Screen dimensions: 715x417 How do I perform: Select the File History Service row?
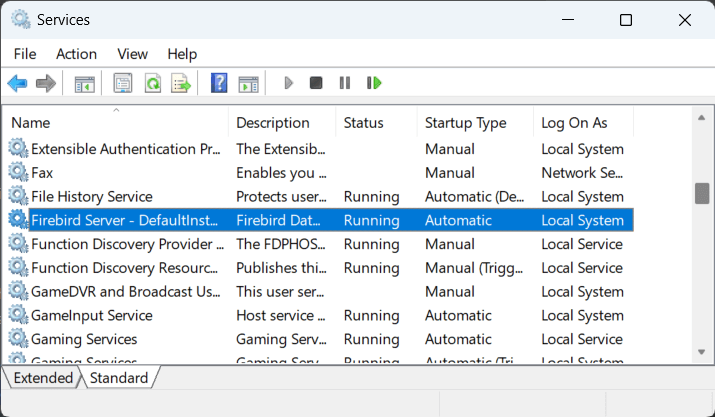click(x=92, y=197)
